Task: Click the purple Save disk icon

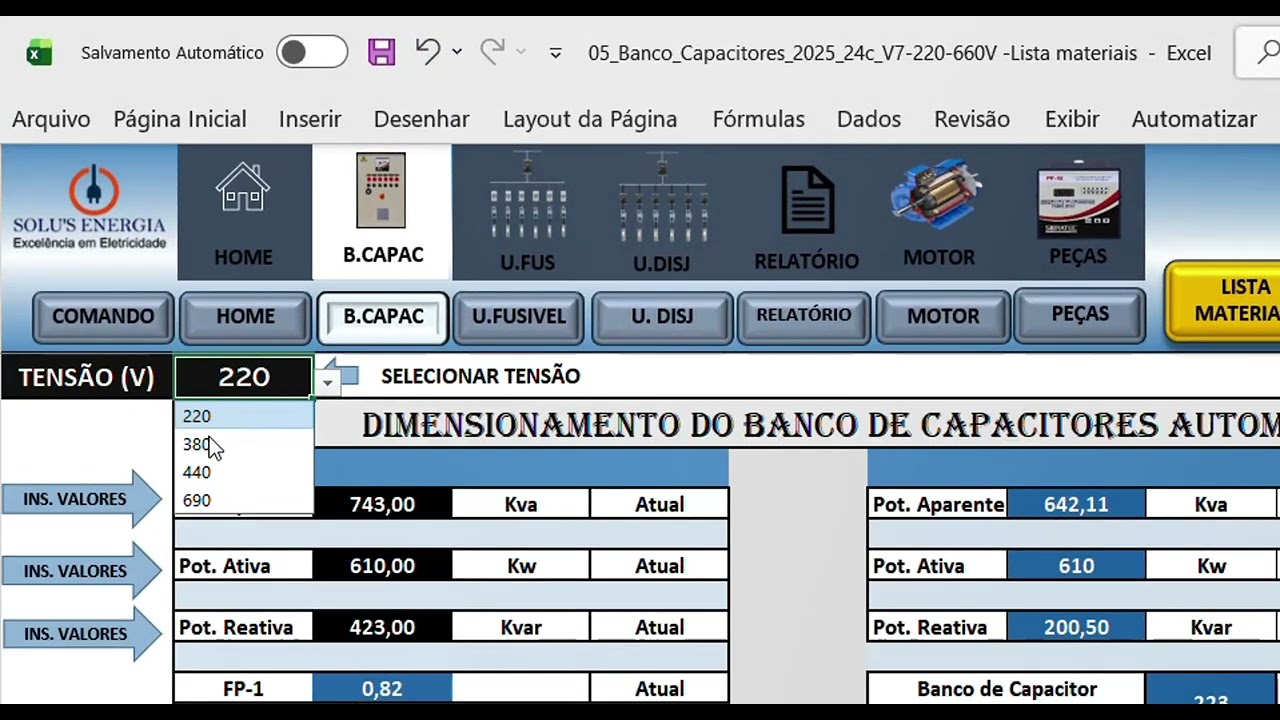Action: (382, 52)
